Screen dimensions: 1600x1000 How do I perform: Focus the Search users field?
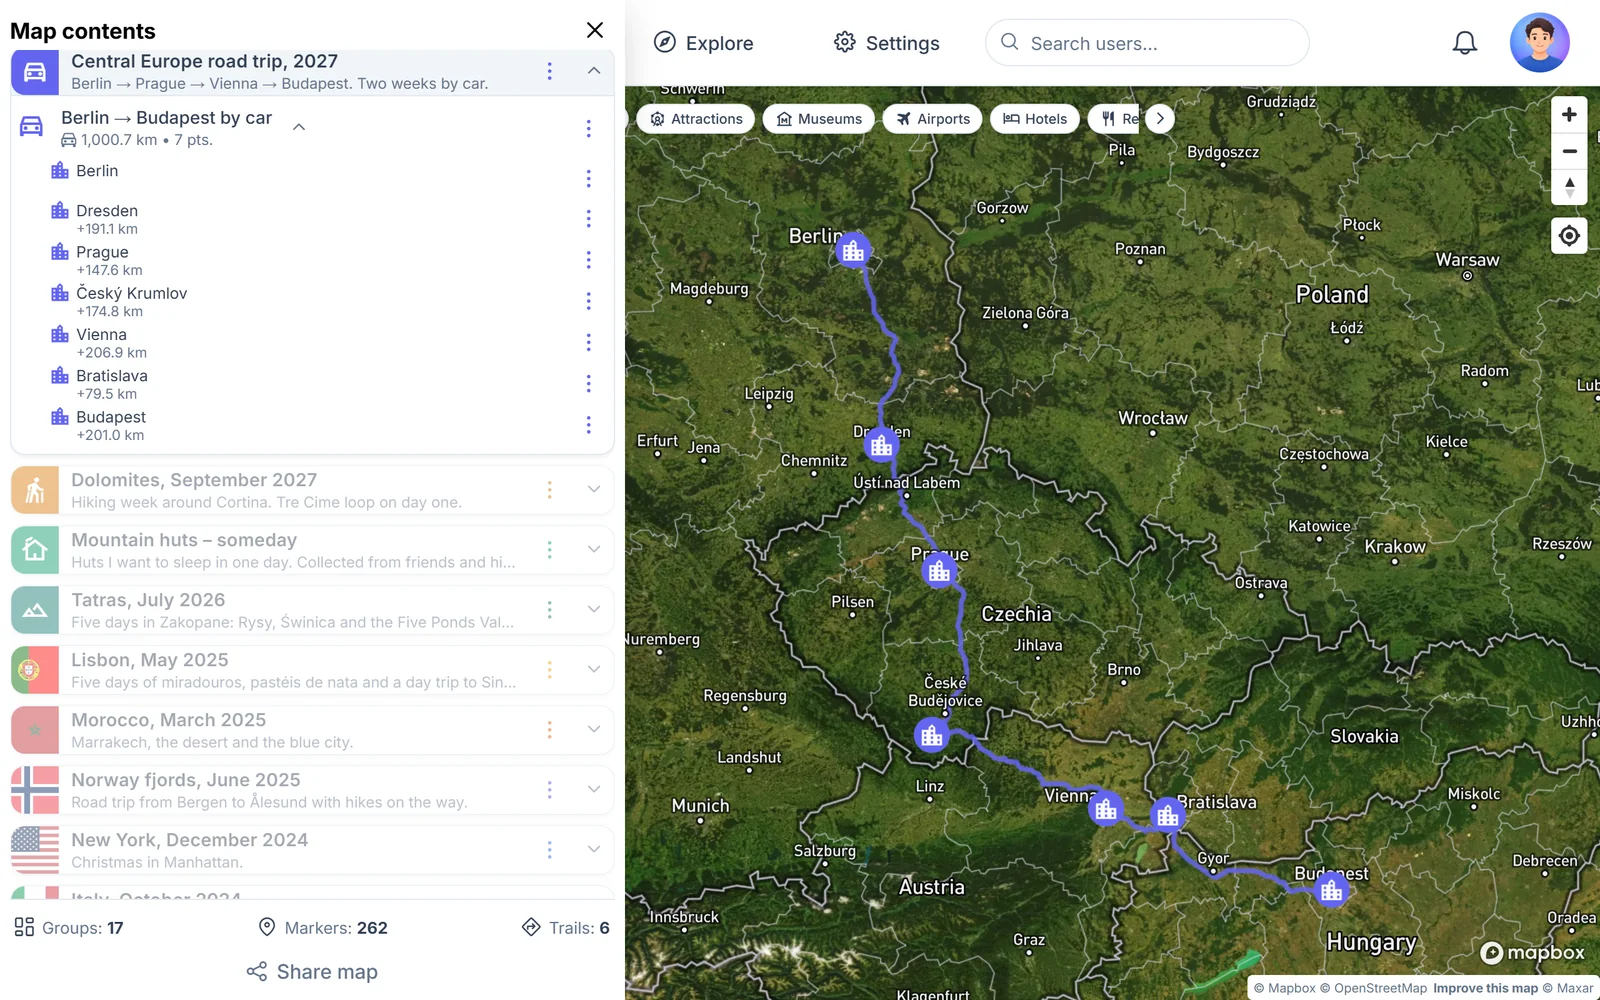1147,43
